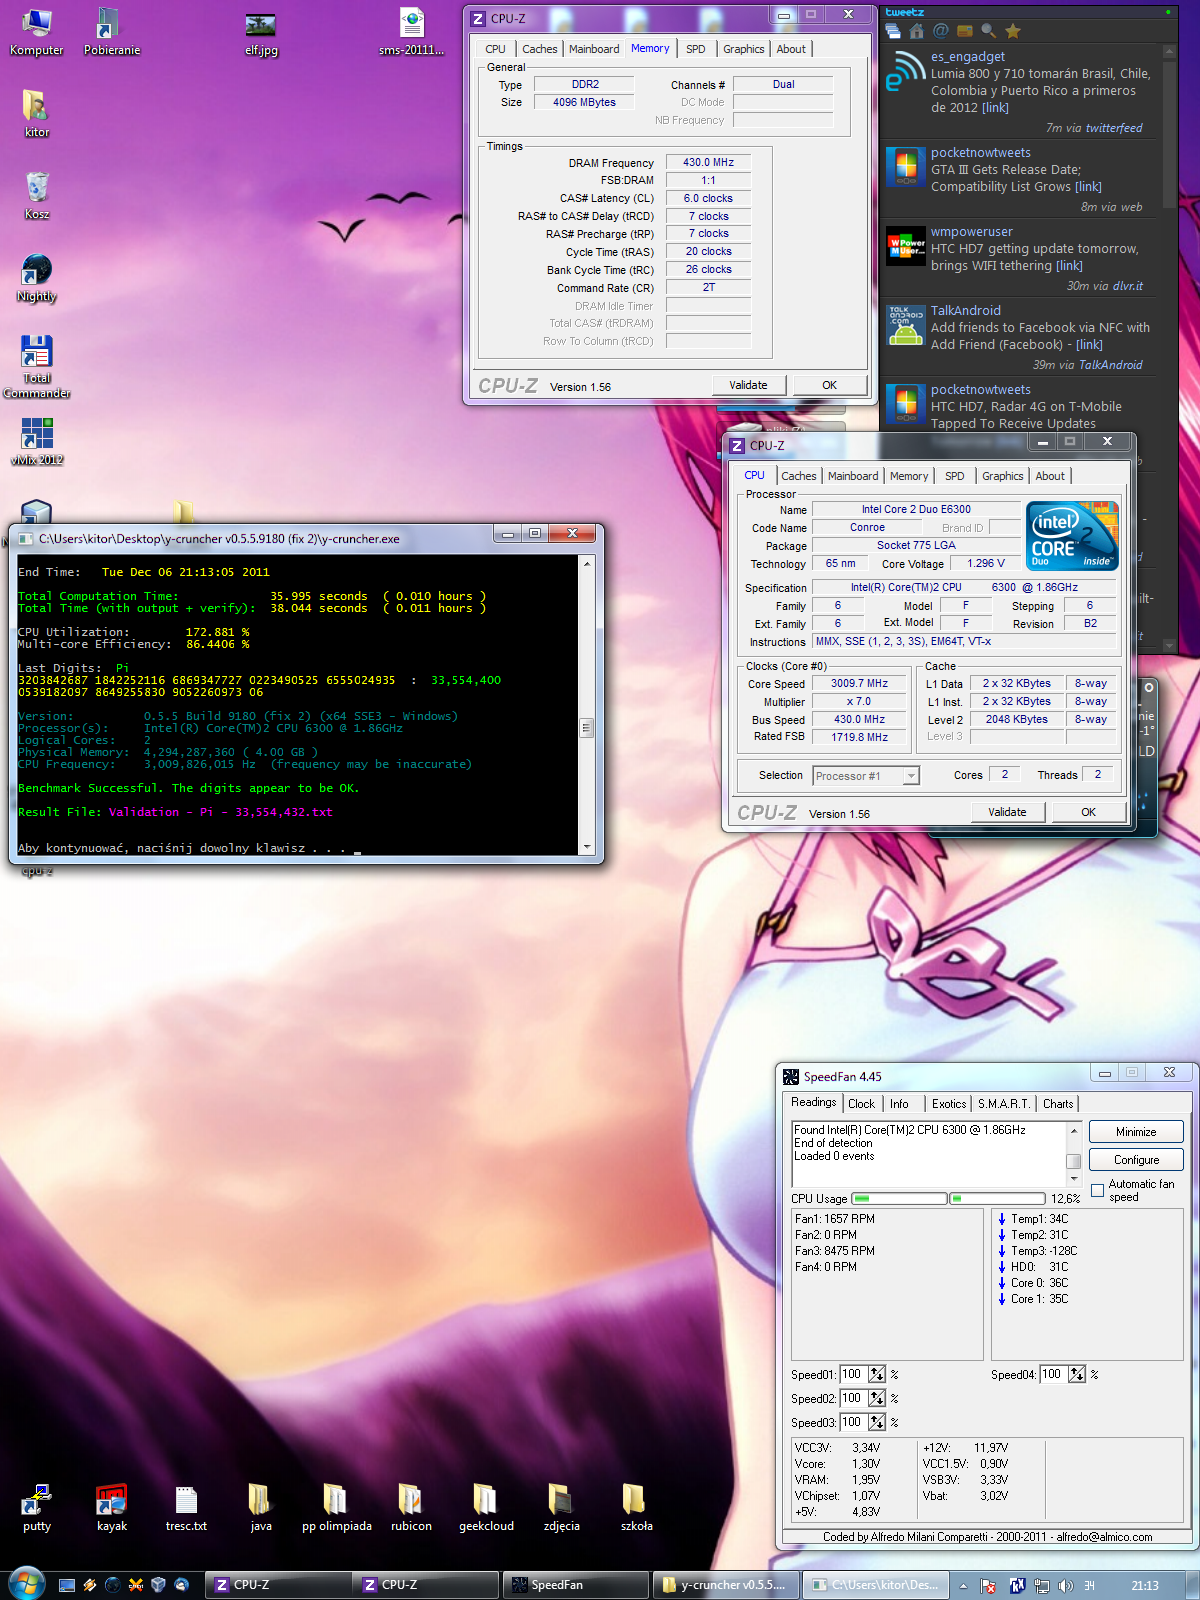
Task: Open Mainboard tab in the processor CPU-Z window
Action: coord(853,476)
